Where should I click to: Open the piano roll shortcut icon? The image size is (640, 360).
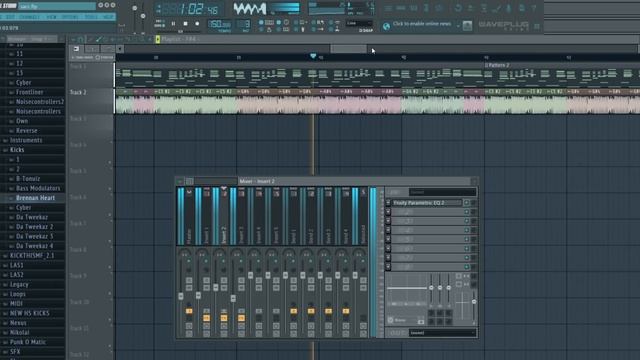pos(413,8)
